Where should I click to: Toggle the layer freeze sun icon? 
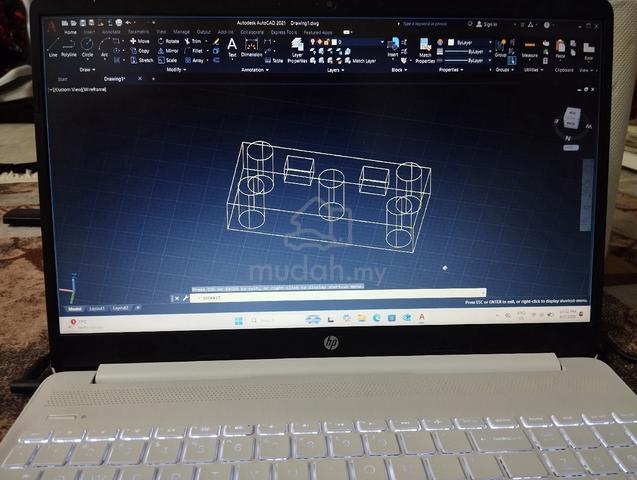coord(319,42)
